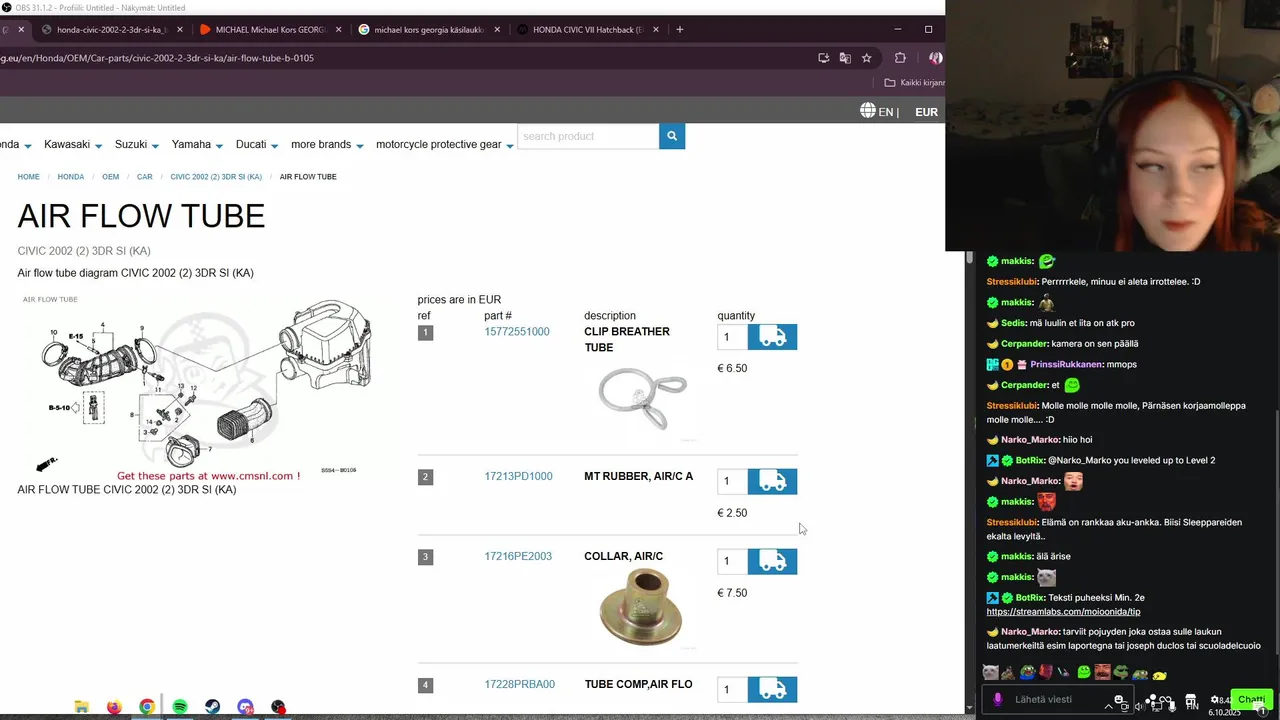Open part number 17216PE2003
Screen dimensions: 1280x720
click(518, 556)
